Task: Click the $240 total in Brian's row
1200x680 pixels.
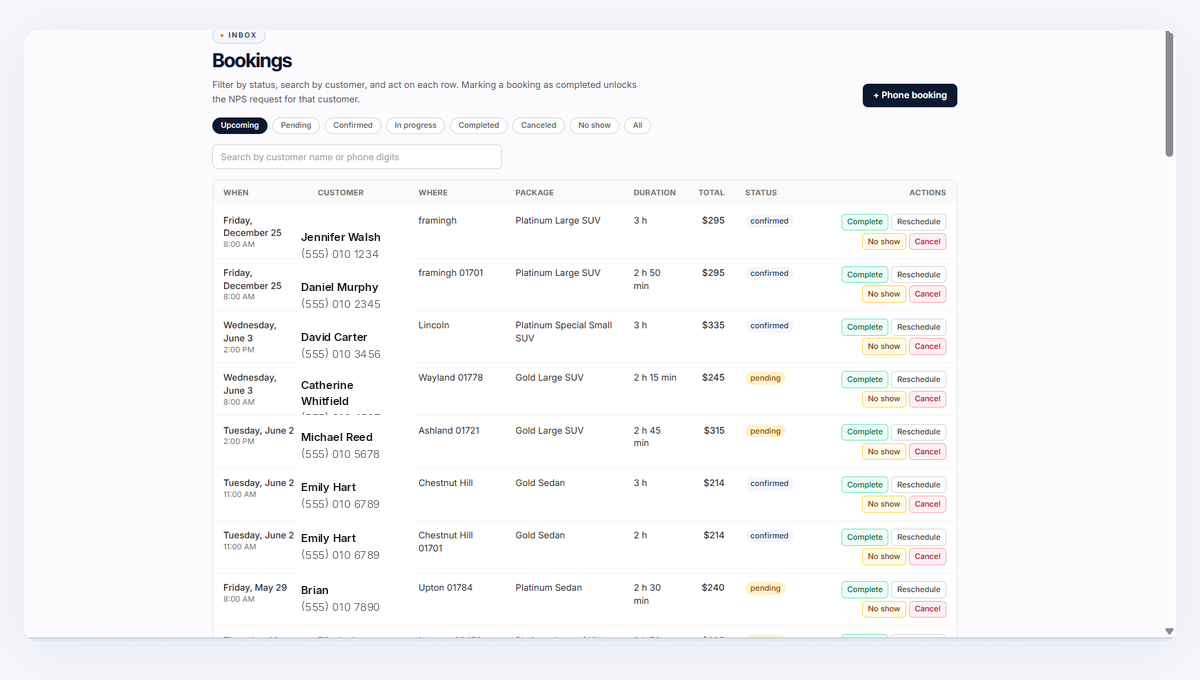Action: click(713, 588)
